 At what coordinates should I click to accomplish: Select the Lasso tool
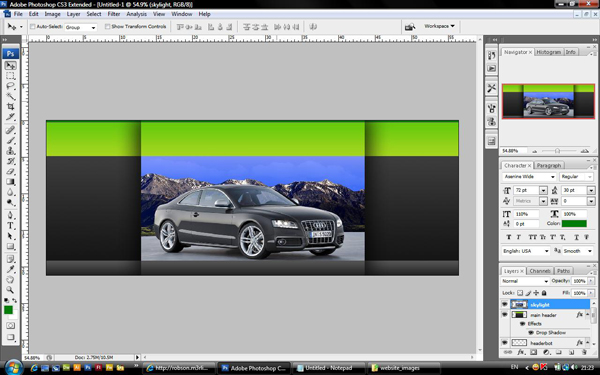point(10,86)
